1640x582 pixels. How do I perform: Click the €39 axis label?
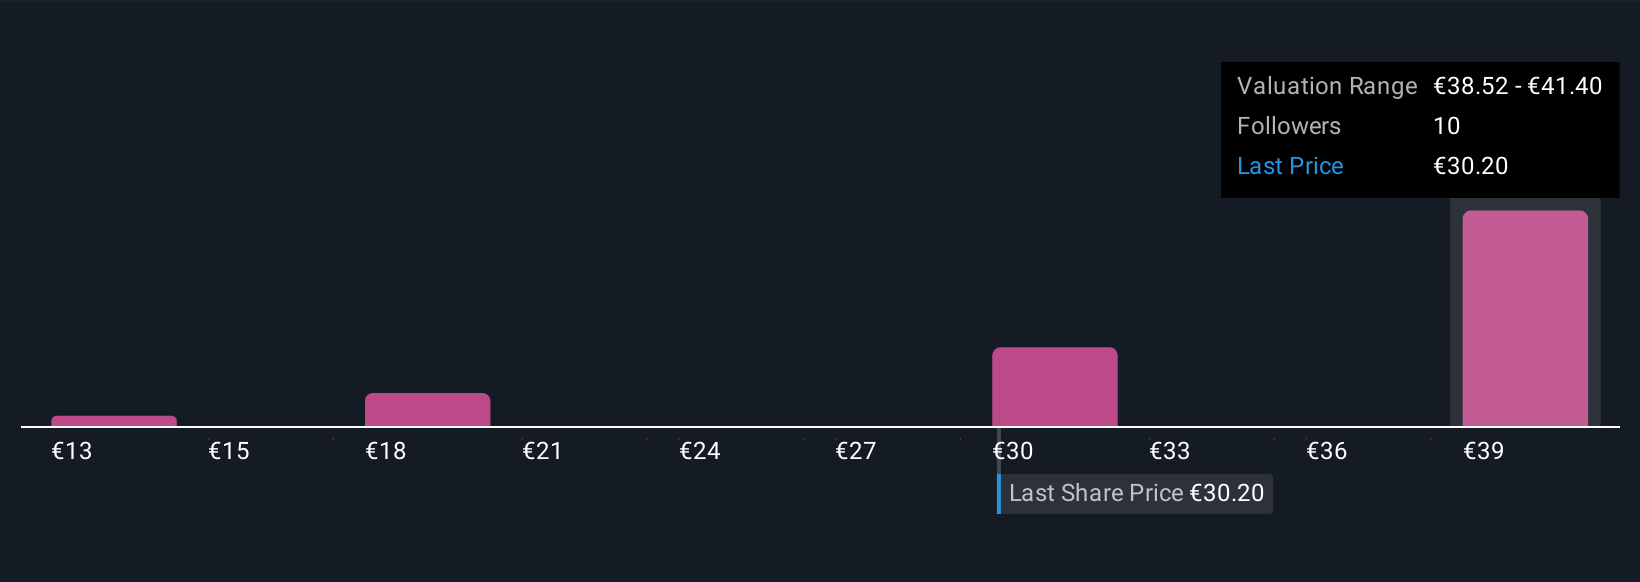coord(1484,451)
